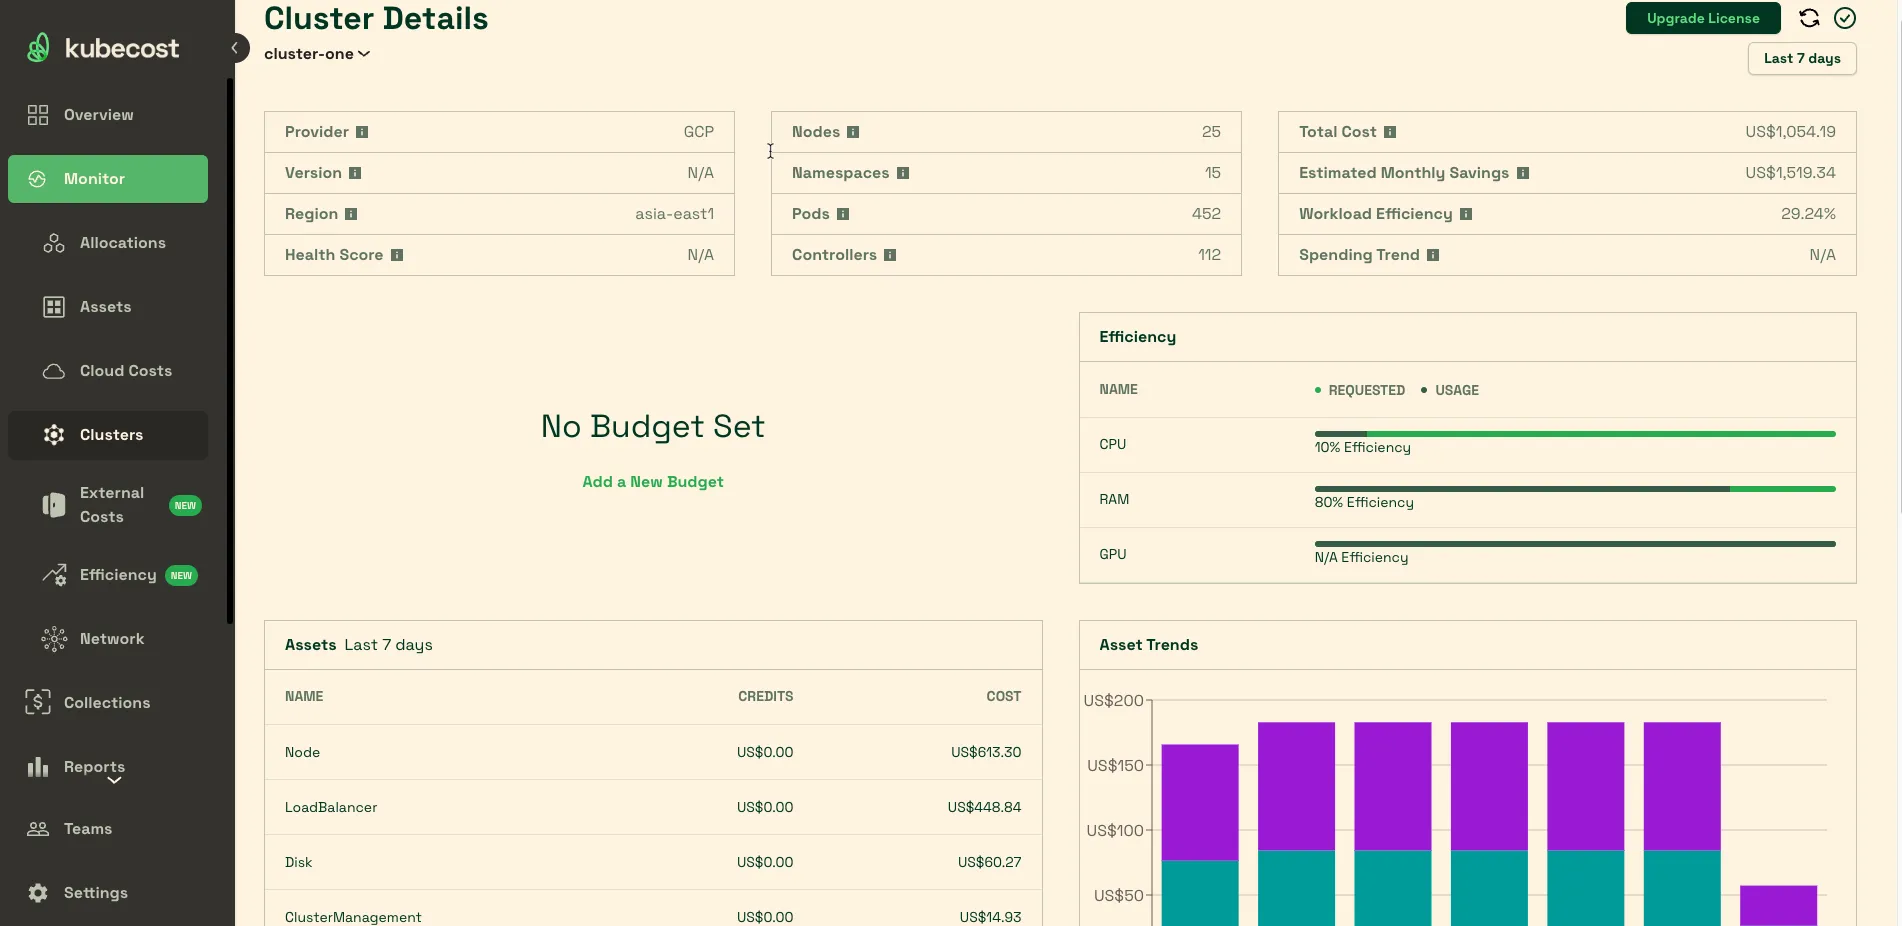Click the Network icon in sidebar

click(54, 639)
